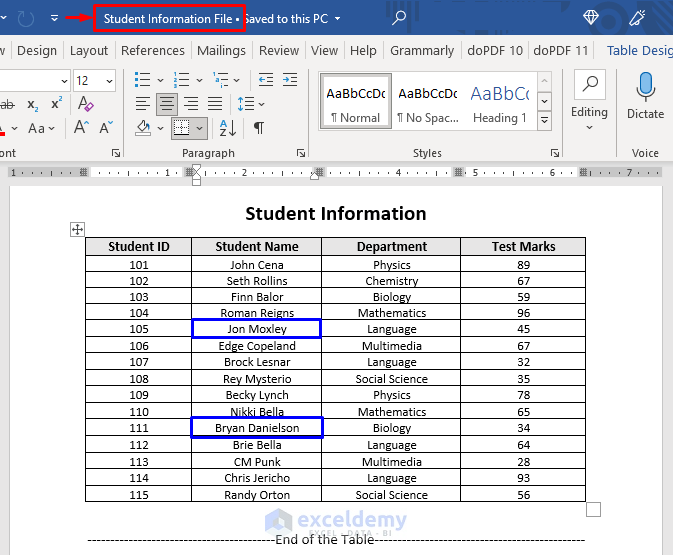This screenshot has height=555, width=673.
Task: Open the doPDF 10 tab
Action: click(495, 51)
